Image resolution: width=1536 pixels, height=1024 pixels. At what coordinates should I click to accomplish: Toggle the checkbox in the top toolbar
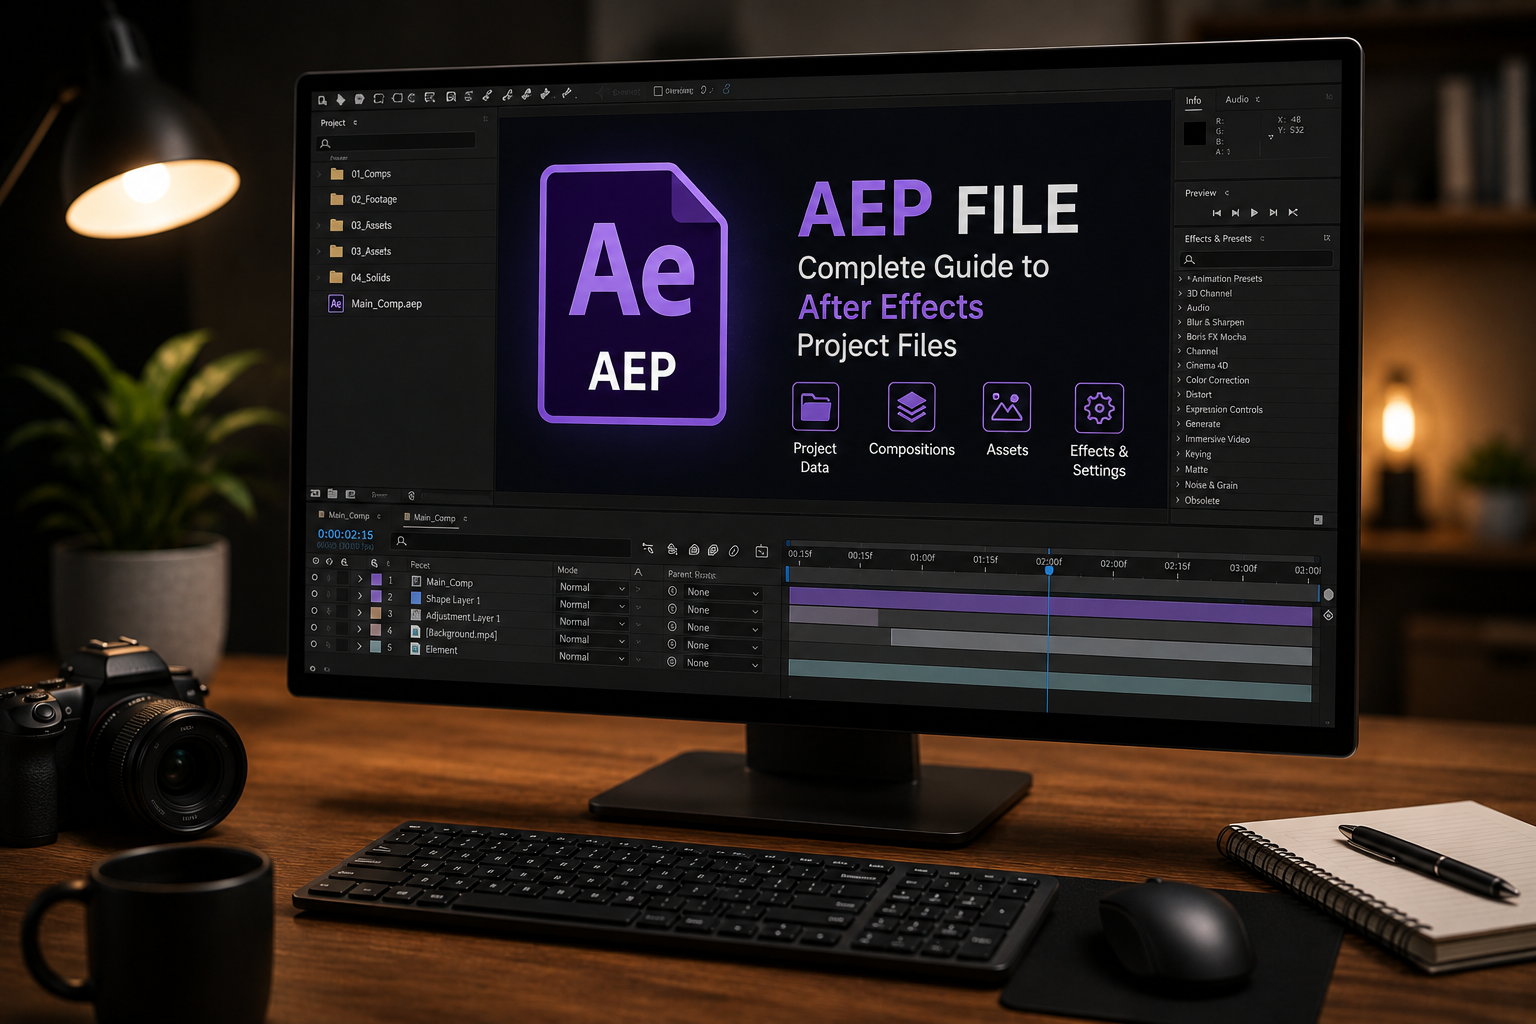click(x=658, y=91)
